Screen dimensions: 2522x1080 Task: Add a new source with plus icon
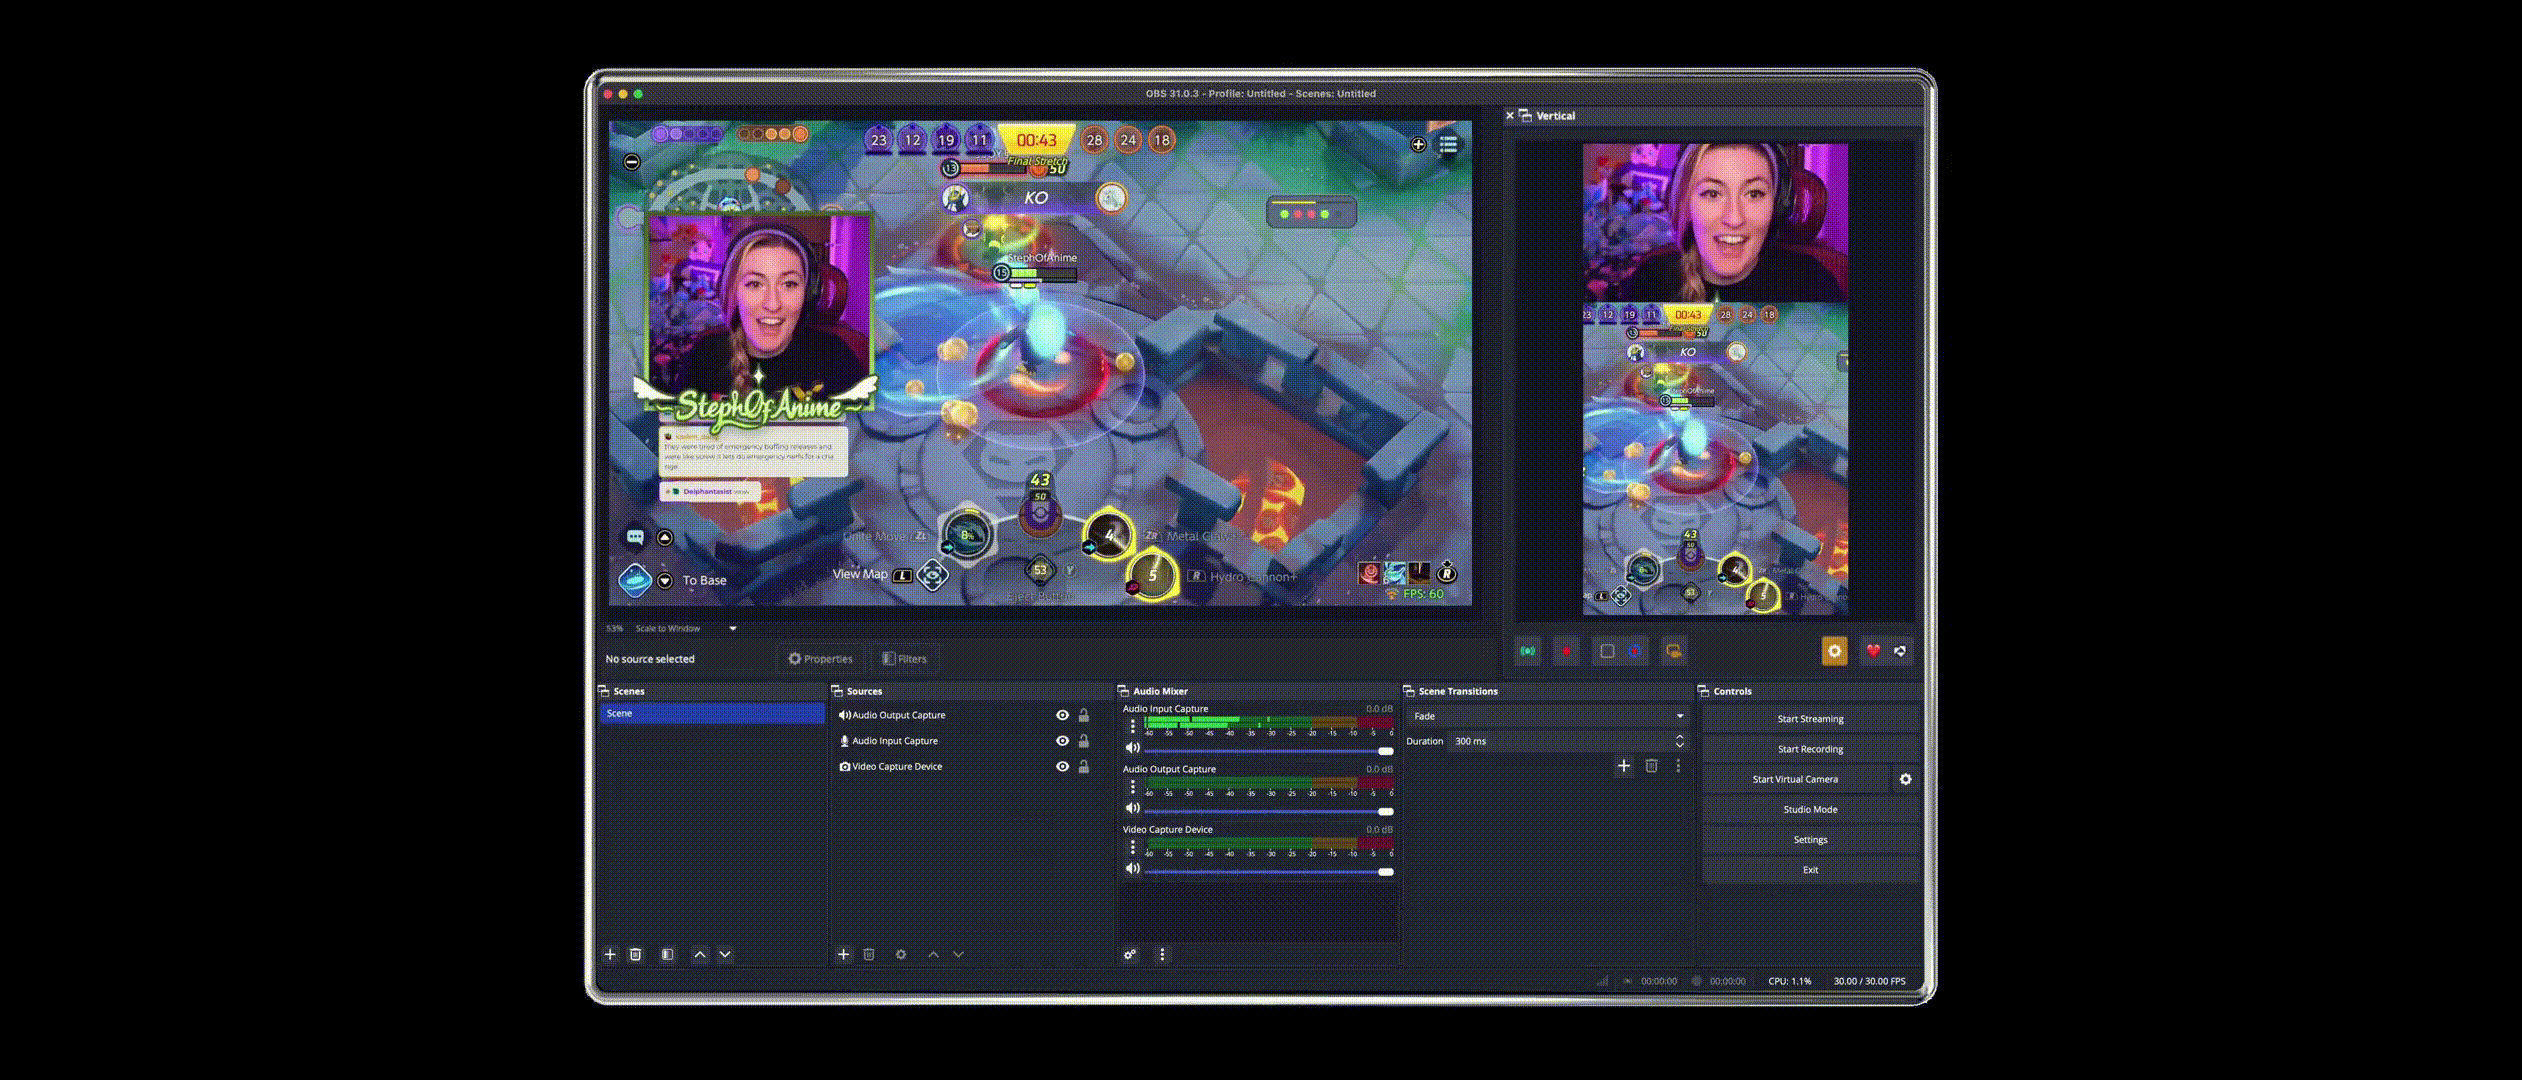pos(843,954)
